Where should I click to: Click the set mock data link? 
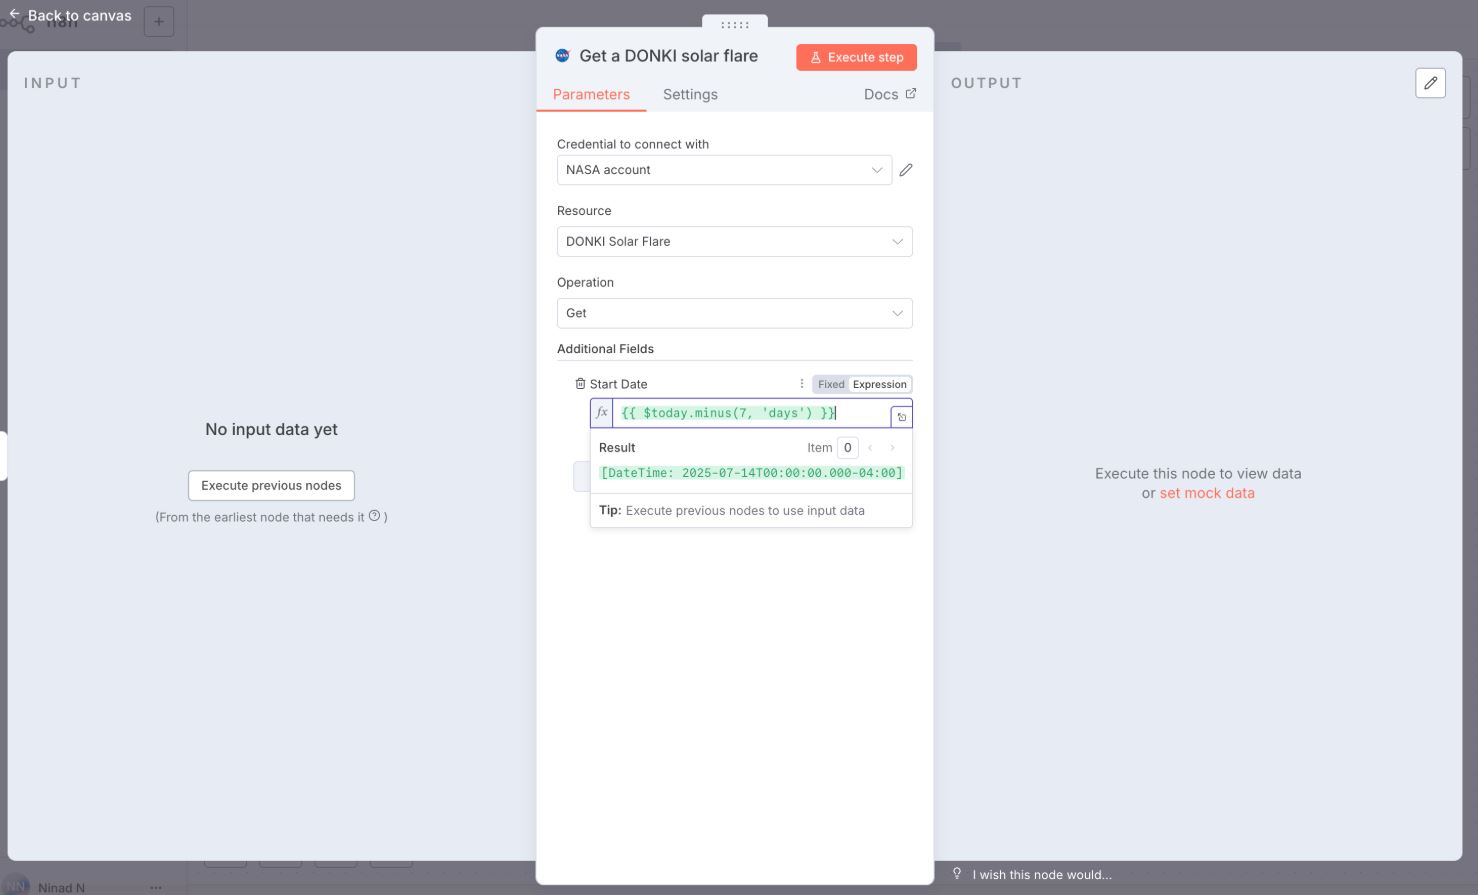point(1207,493)
